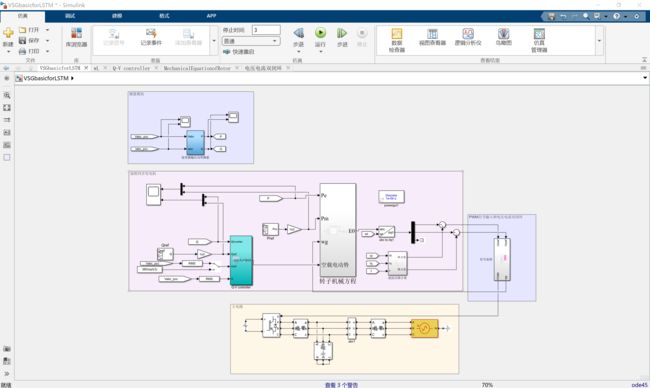Select the blue block in the top purple area
Viewport: 650px width, 388px height.
tap(195, 143)
